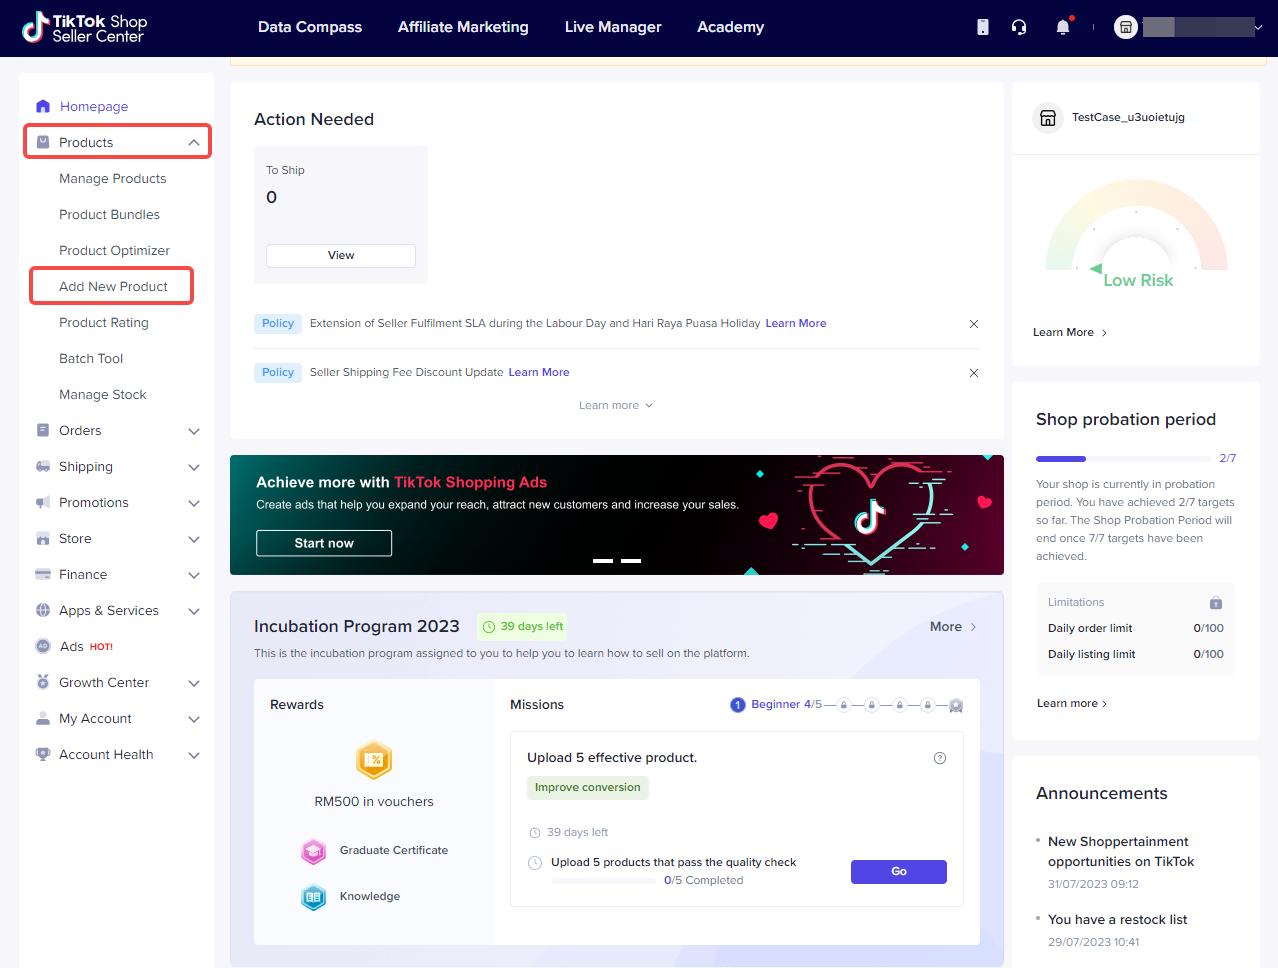
Task: Open Data Compass in the top navigation
Action: 310,27
